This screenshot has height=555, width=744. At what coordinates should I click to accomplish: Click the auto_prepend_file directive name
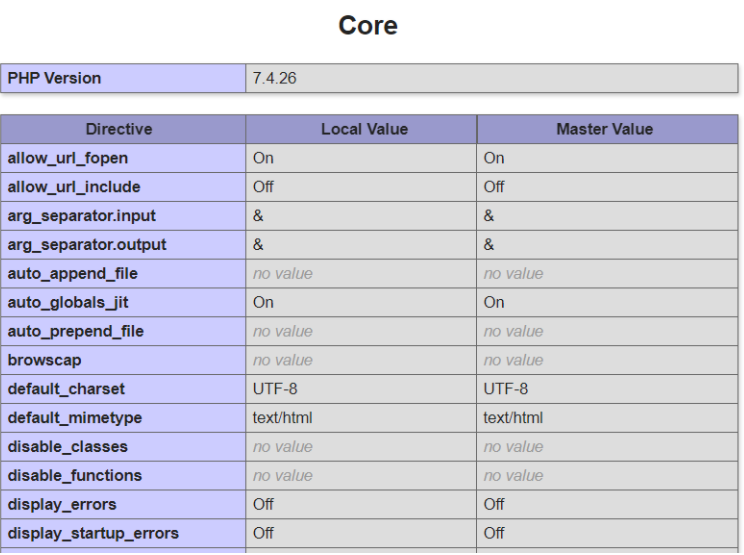click(76, 331)
